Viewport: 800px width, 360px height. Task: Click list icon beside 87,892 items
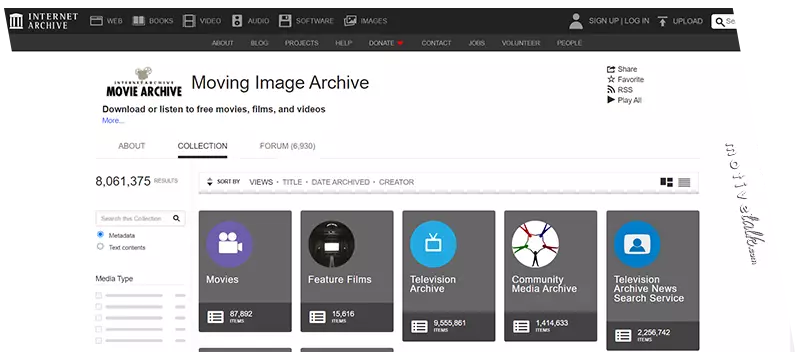(x=215, y=317)
